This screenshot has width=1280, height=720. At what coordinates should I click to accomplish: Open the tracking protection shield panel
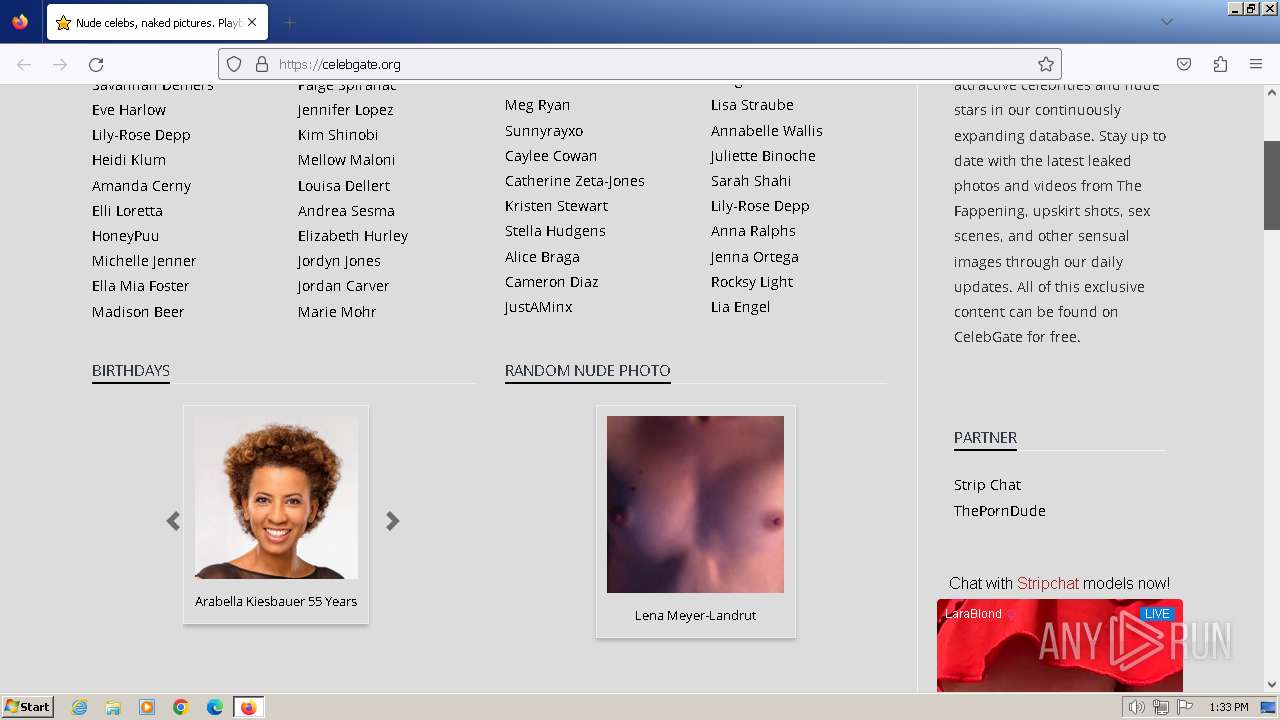click(x=234, y=64)
